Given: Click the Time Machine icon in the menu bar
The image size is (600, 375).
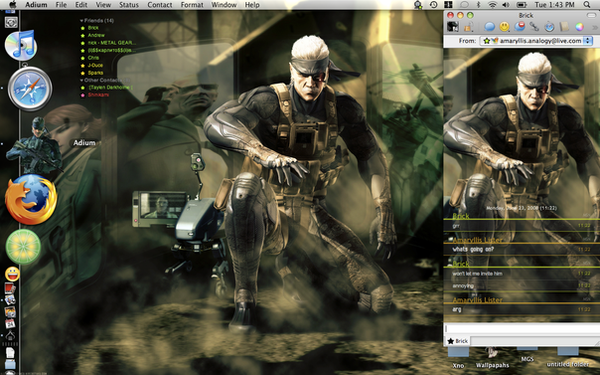Looking at the screenshot, I should coord(433,5).
